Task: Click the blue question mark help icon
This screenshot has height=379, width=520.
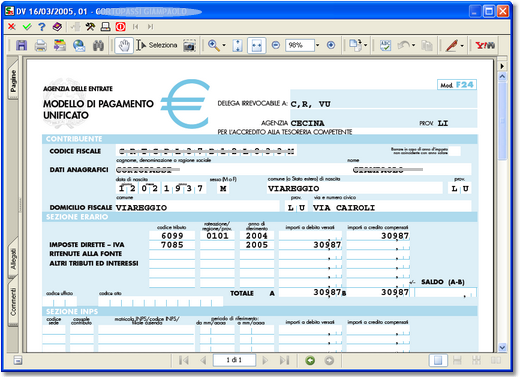Action: (x=42, y=27)
